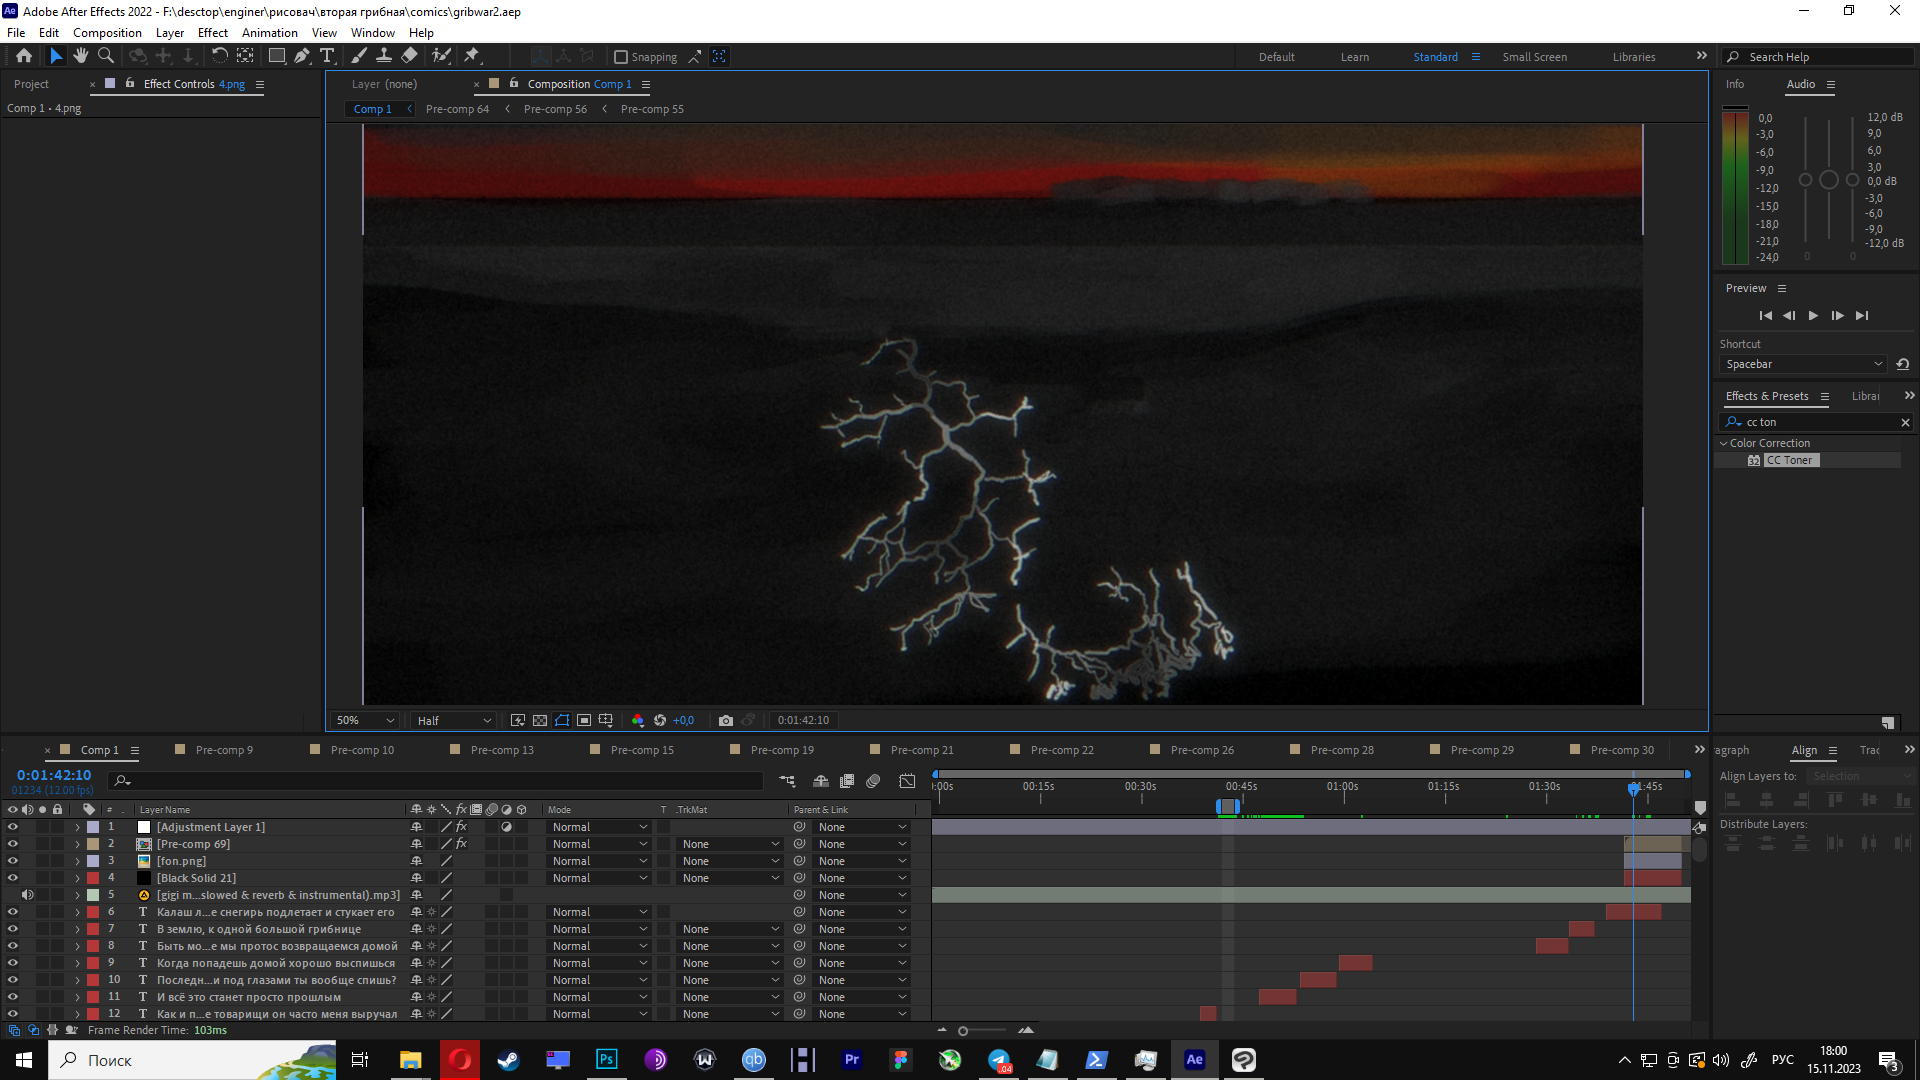Open the Half resolution dropdown
The height and width of the screenshot is (1080, 1920).
(x=454, y=720)
